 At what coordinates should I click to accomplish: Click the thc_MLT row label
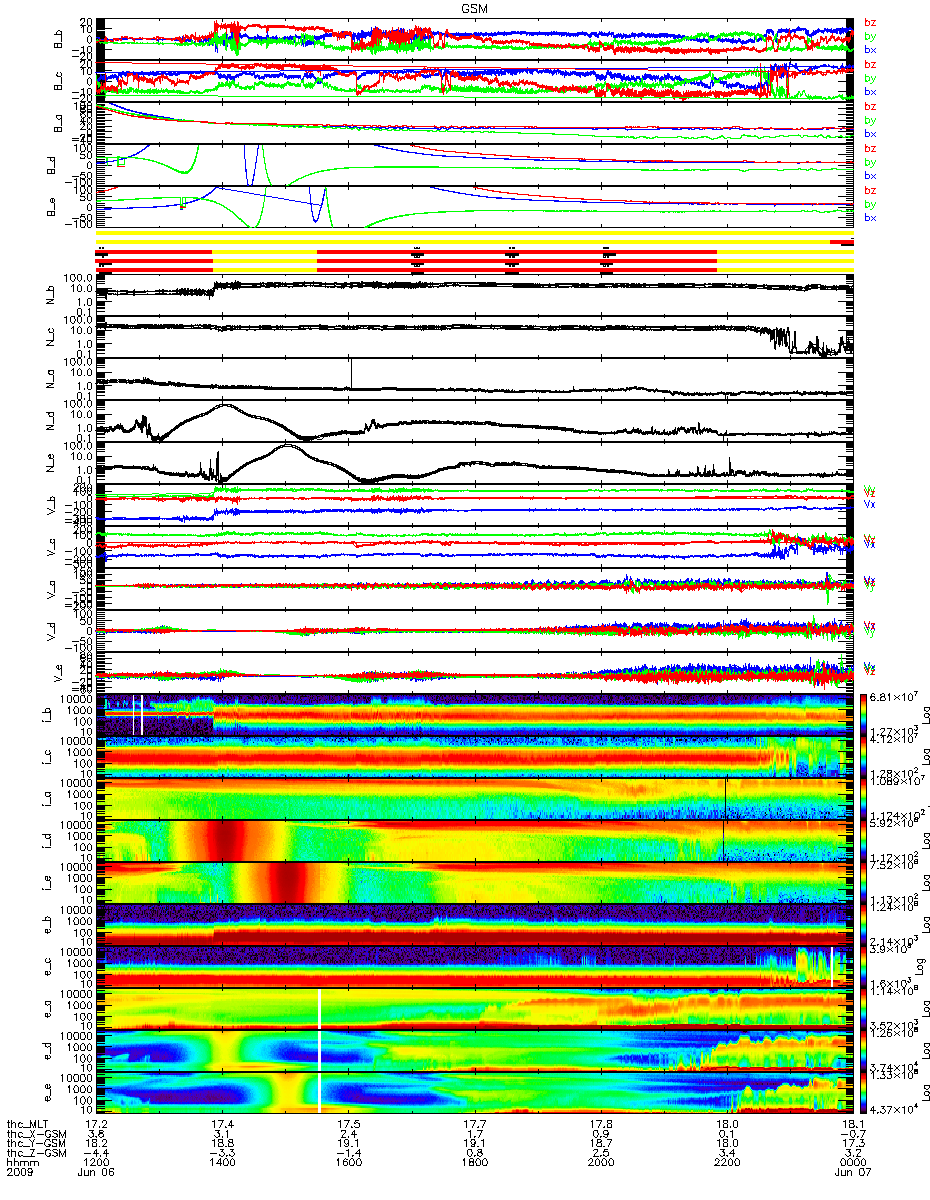[x=29, y=1122]
